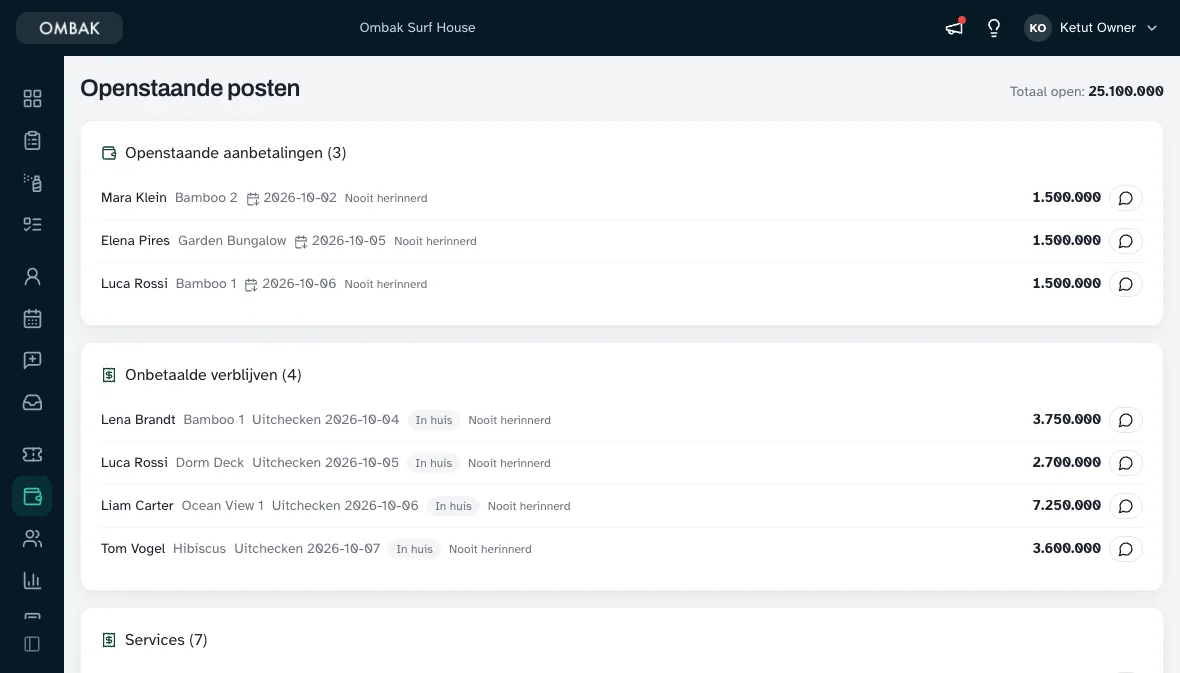Image resolution: width=1180 pixels, height=673 pixels.
Task: Open the calendar sidebar icon
Action: click(32, 318)
